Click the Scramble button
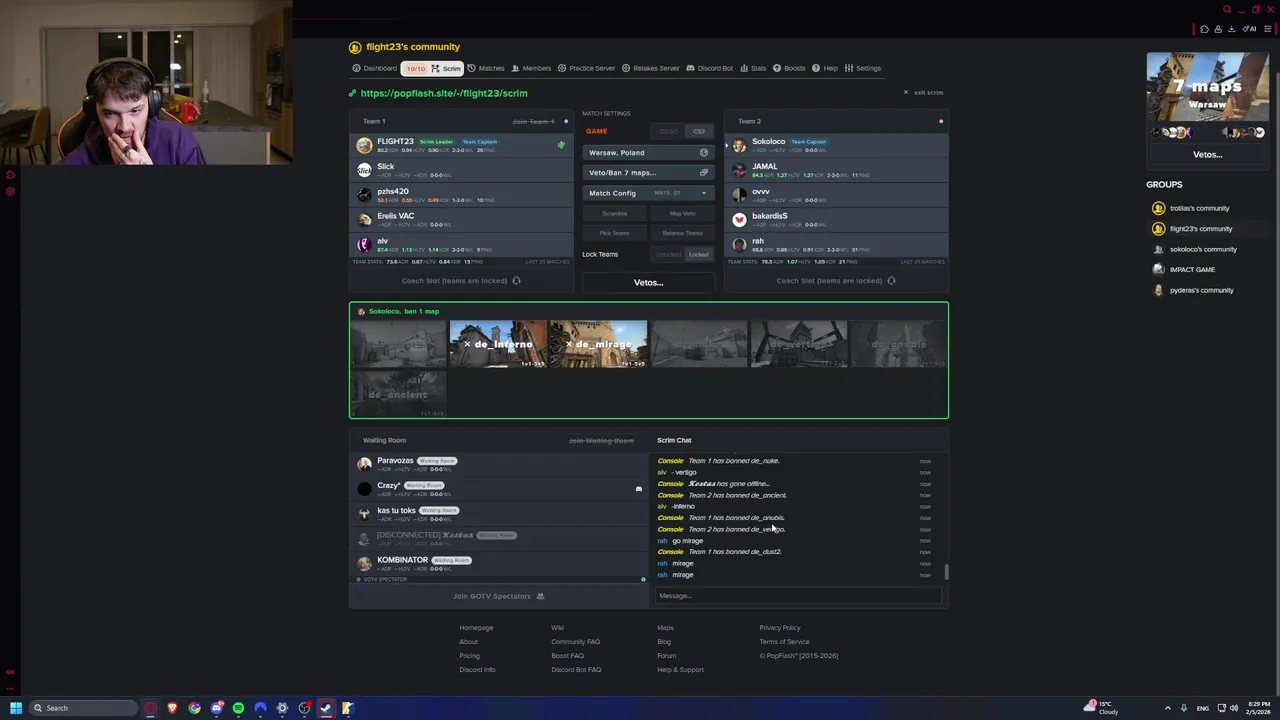The image size is (1280, 720). 614,213
